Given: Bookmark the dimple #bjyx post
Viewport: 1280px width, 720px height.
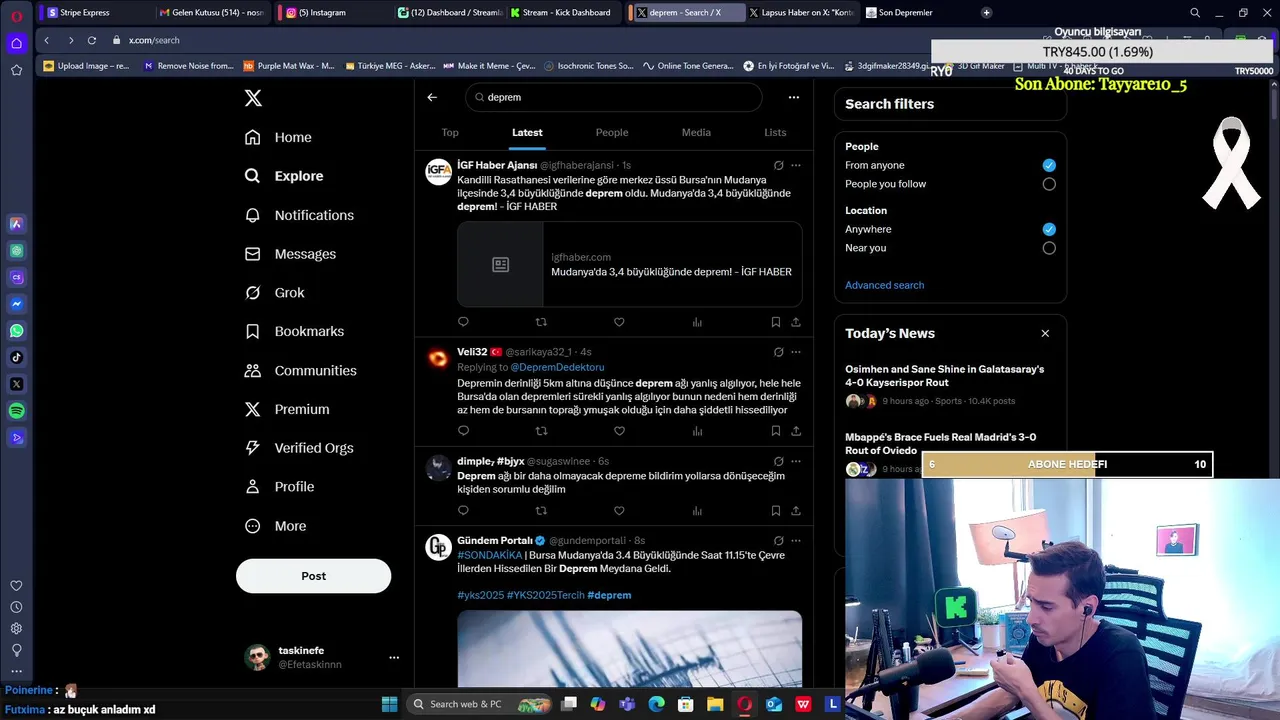Looking at the screenshot, I should (775, 511).
